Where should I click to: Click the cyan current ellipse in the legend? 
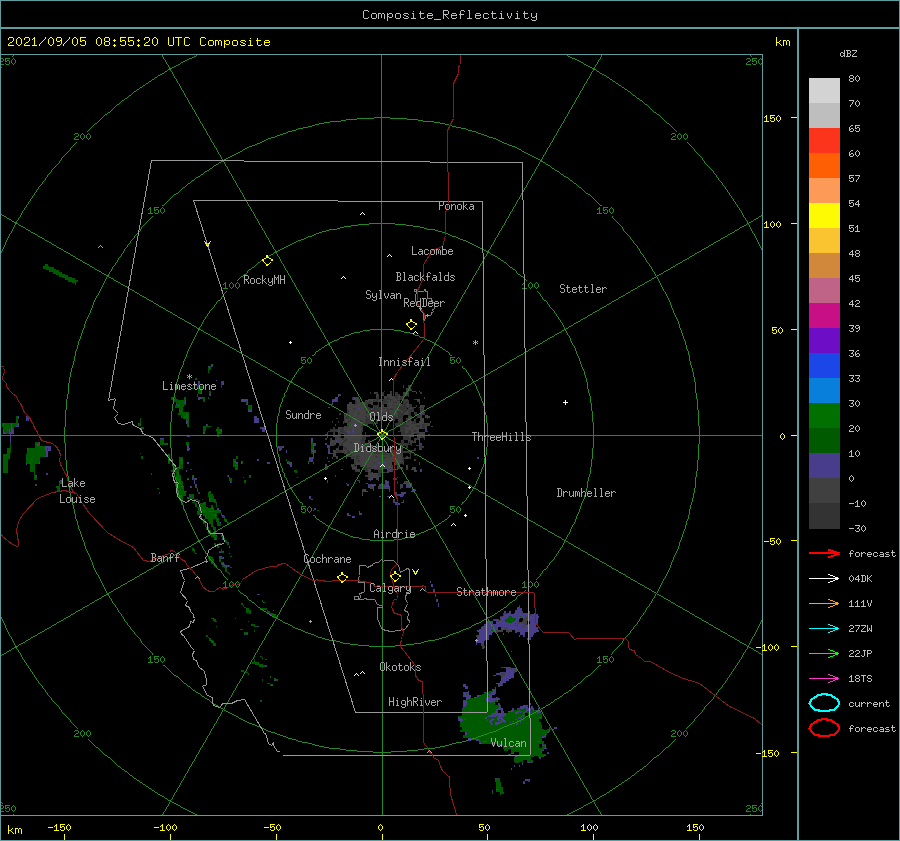point(824,703)
